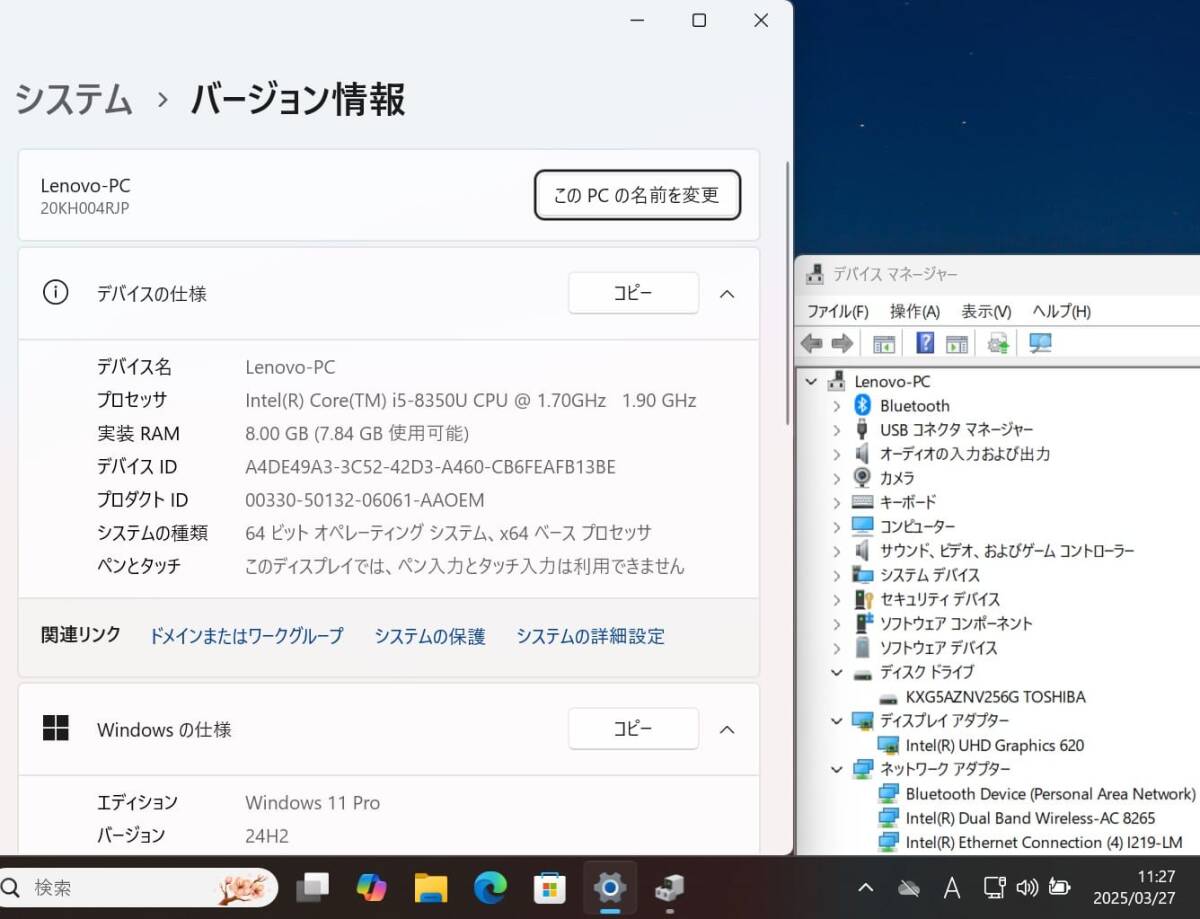
Task: Collapse the デバイスの仕様 section chevron
Action: pyautogui.click(x=727, y=293)
